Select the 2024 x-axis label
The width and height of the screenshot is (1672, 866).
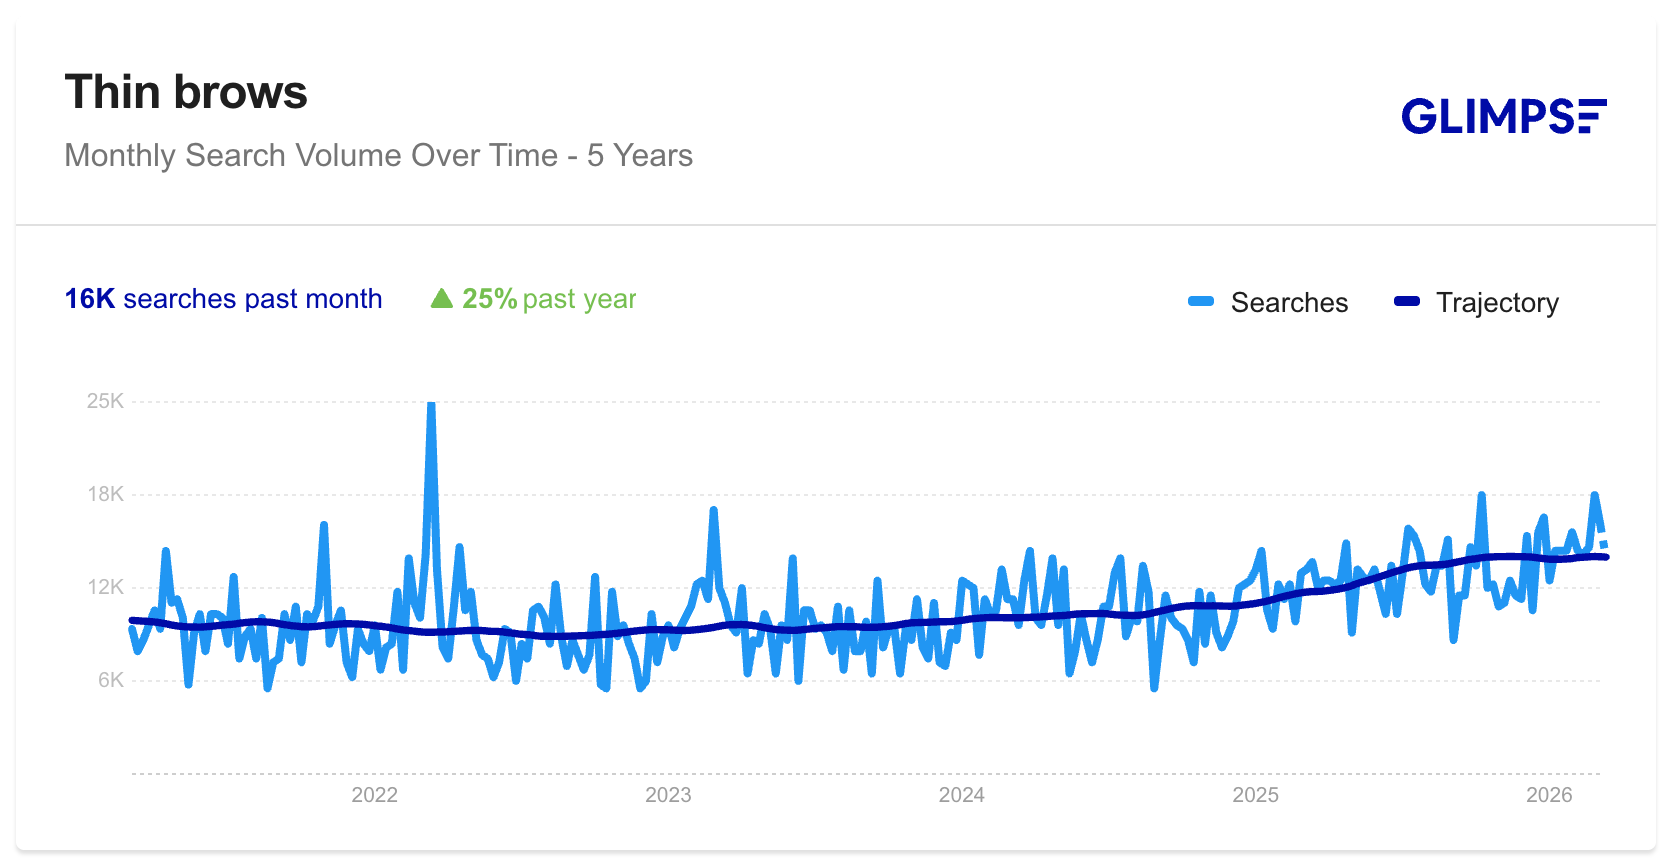coord(961,795)
